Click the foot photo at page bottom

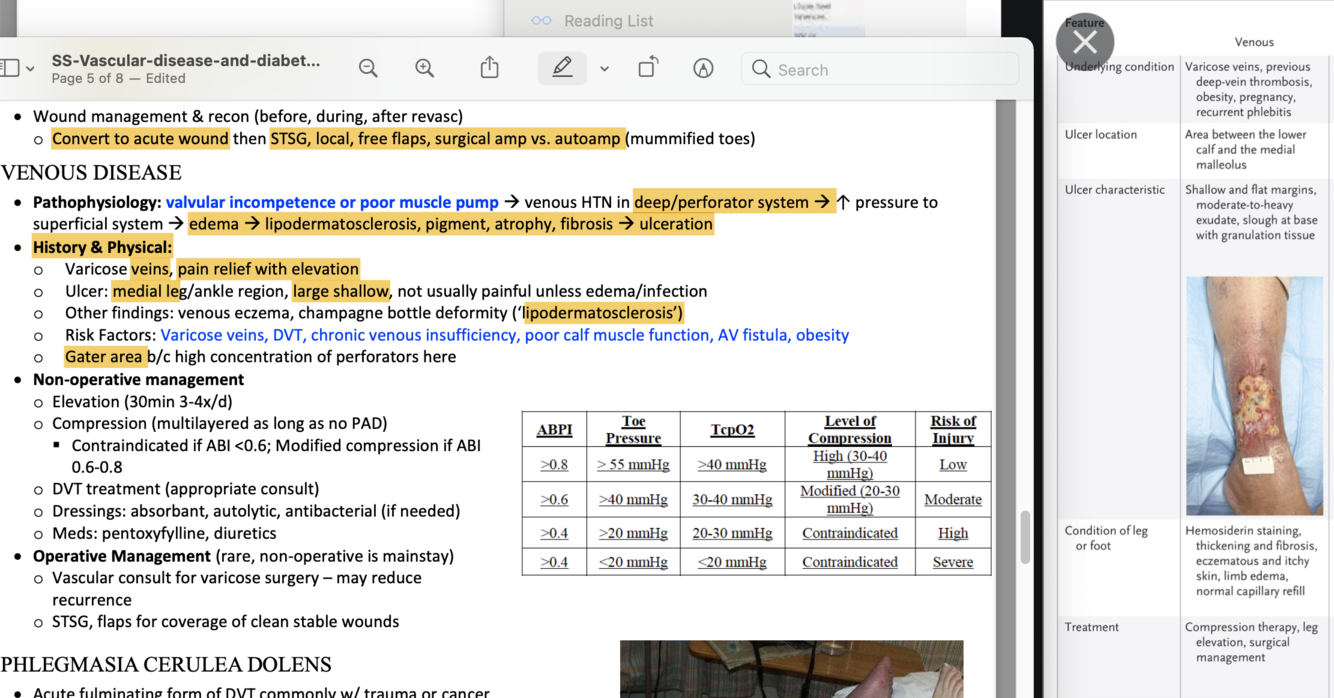pyautogui.click(x=792, y=669)
